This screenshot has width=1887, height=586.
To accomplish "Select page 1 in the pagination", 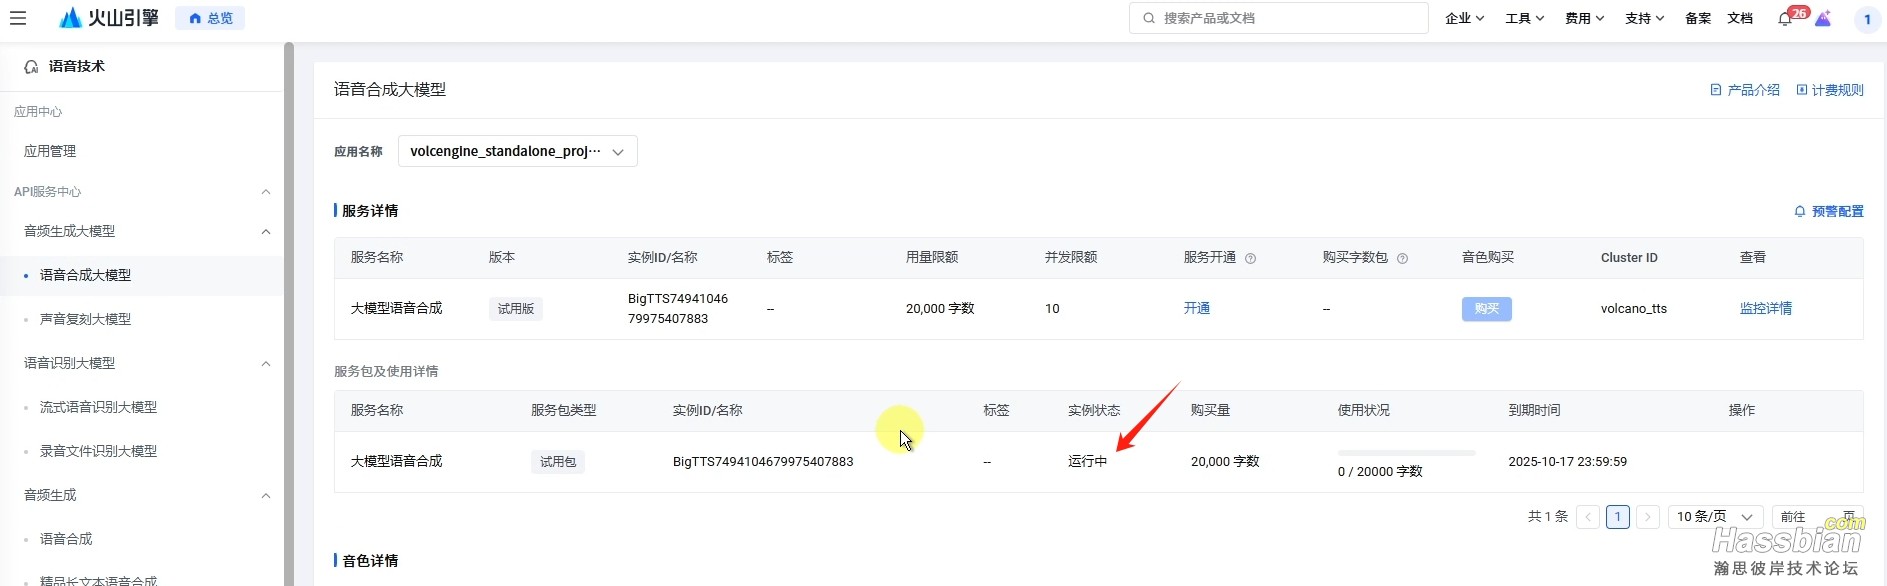I will pos(1618,517).
